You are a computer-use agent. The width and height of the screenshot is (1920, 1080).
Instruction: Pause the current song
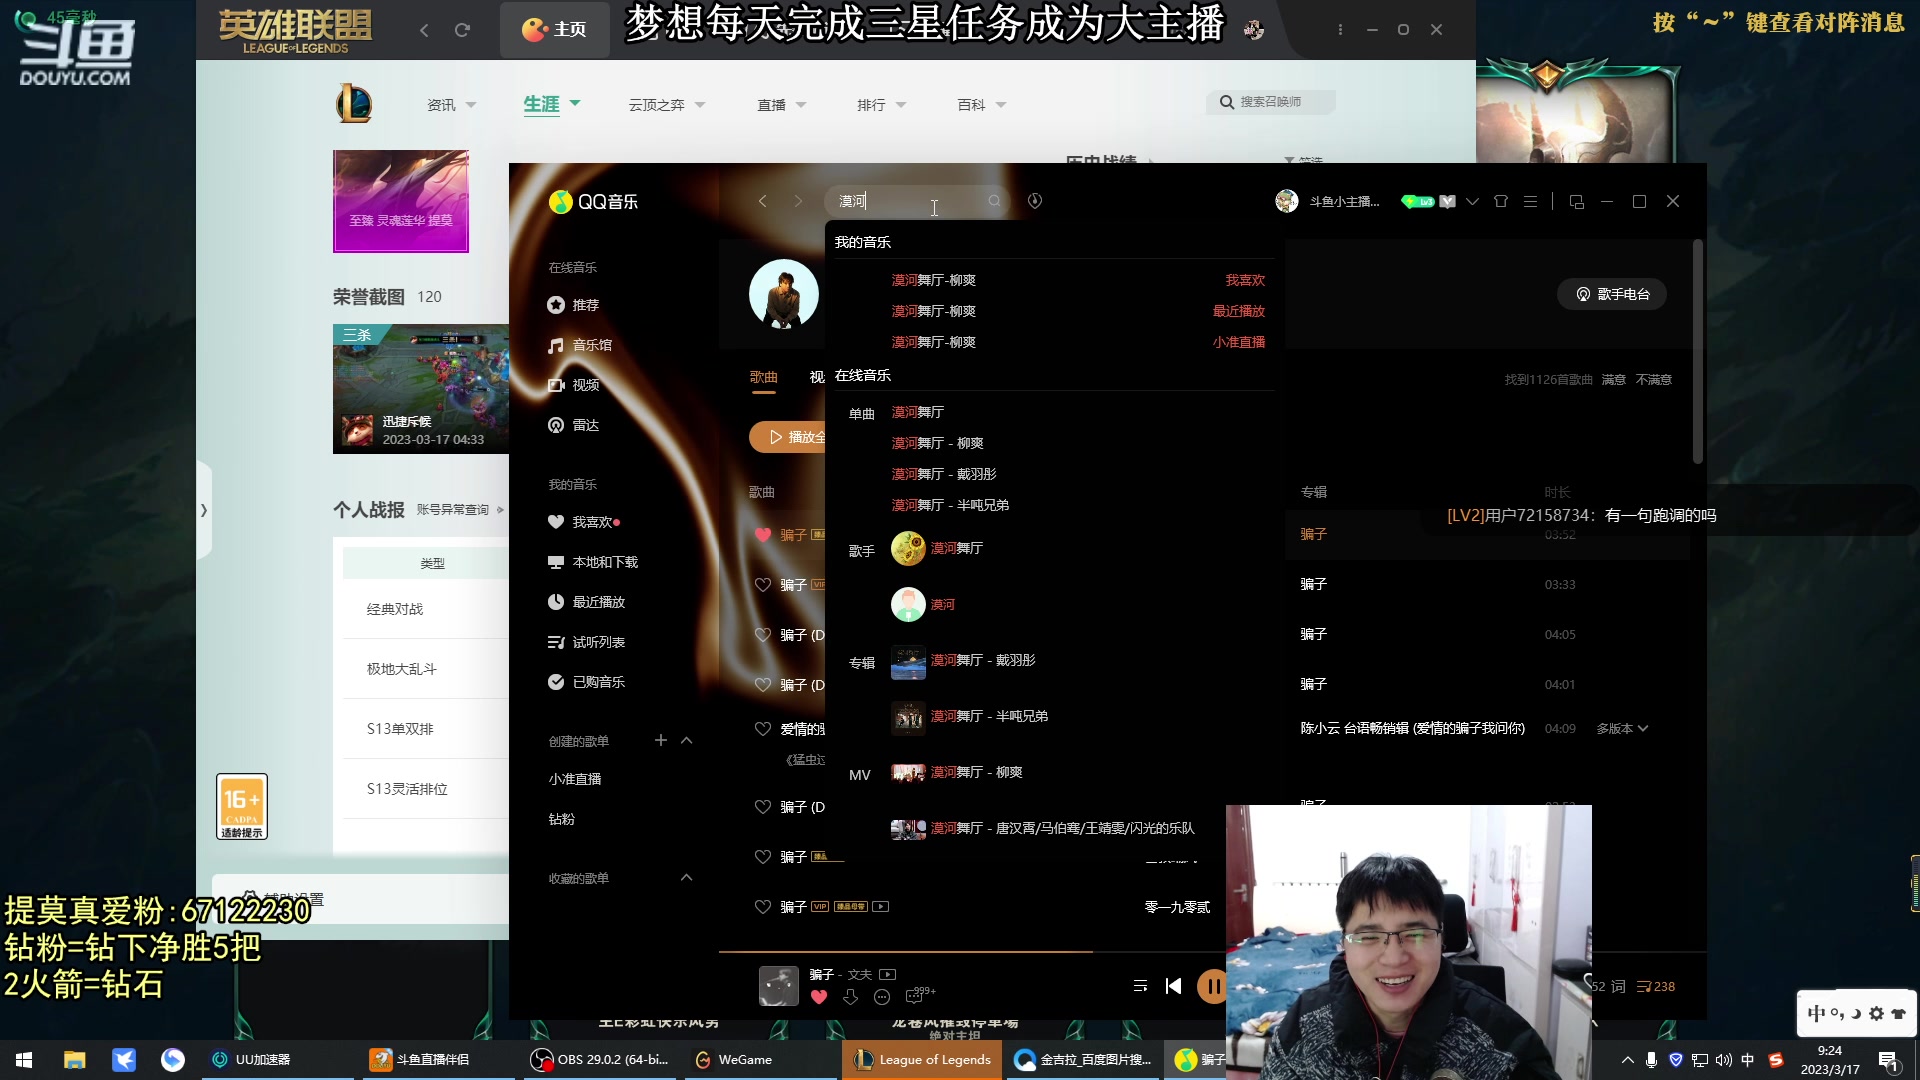pyautogui.click(x=1212, y=987)
